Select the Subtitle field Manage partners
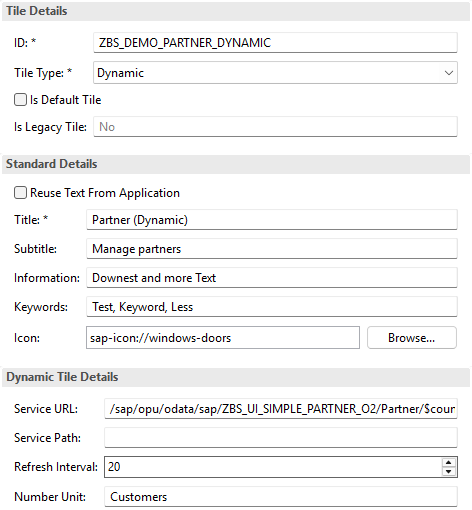Screen dimensions: 472x510 [x=272, y=249]
